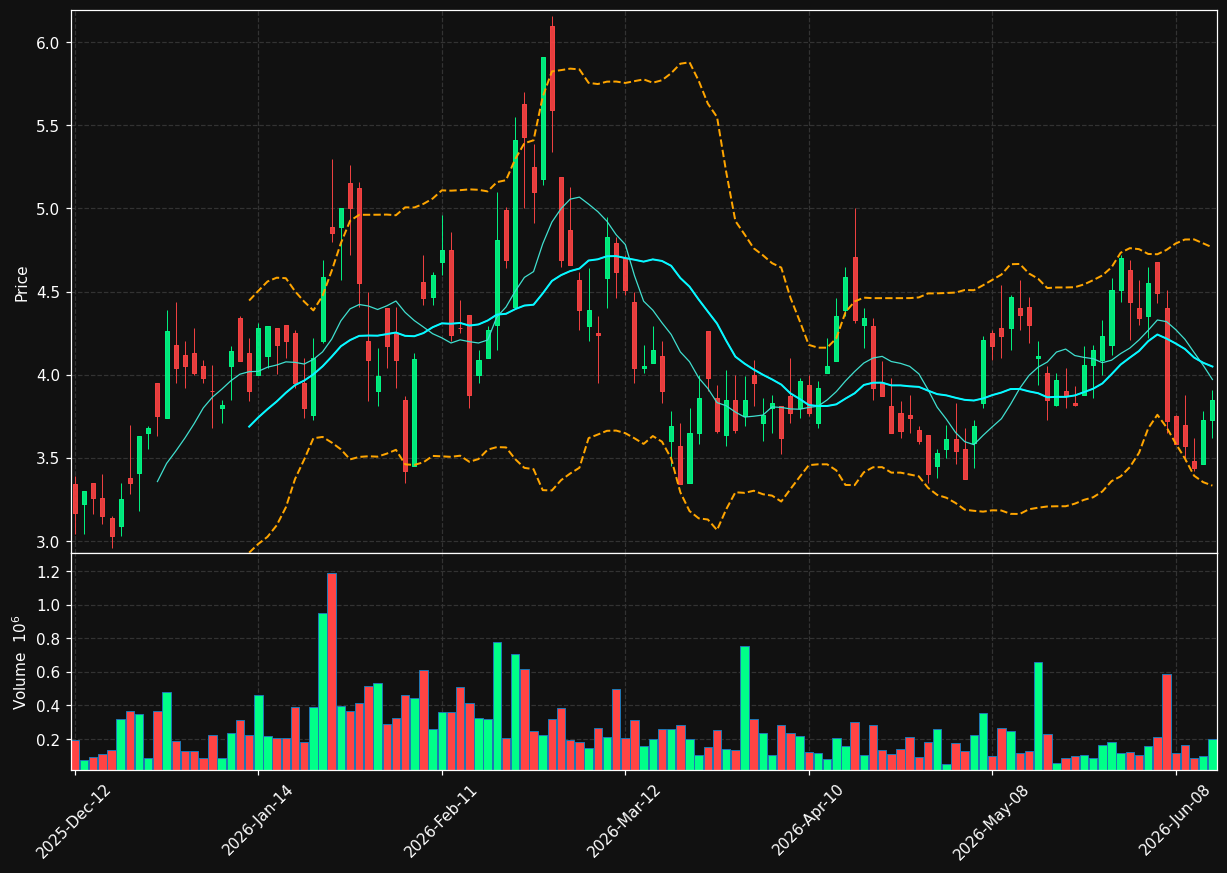
Task: Click the 3.0 price tick label
Action: pos(50,542)
